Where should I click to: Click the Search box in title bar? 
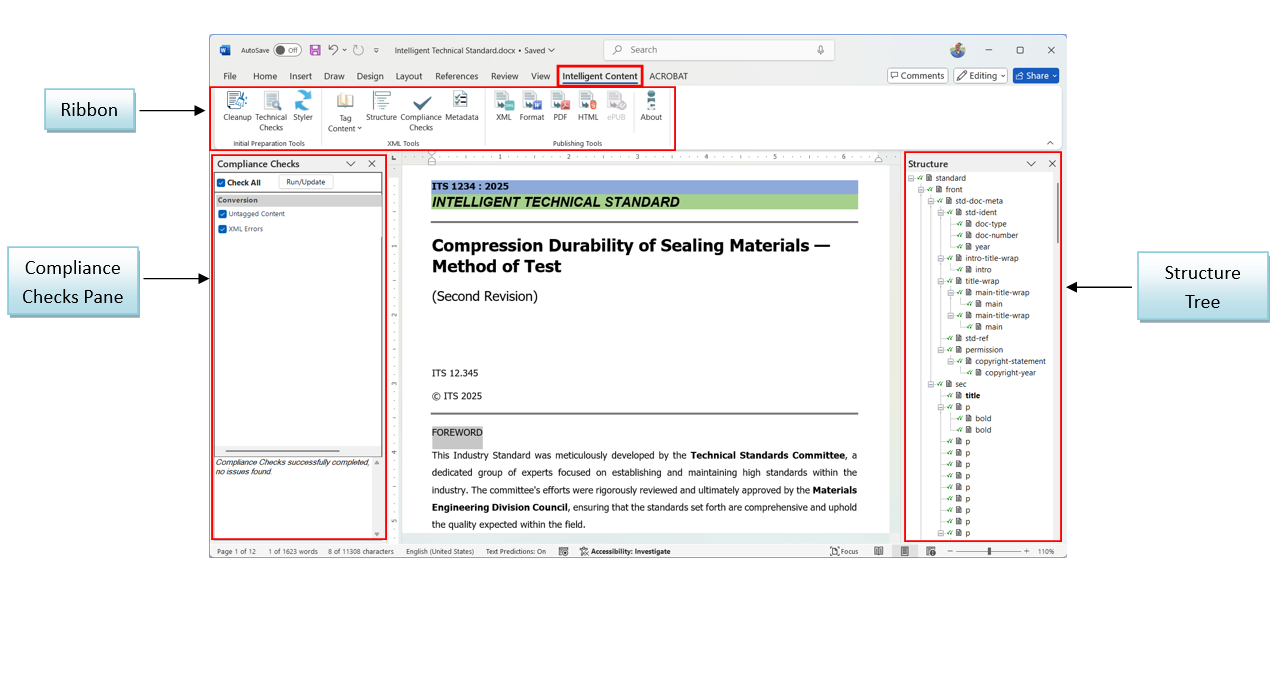pyautogui.click(x=720, y=50)
